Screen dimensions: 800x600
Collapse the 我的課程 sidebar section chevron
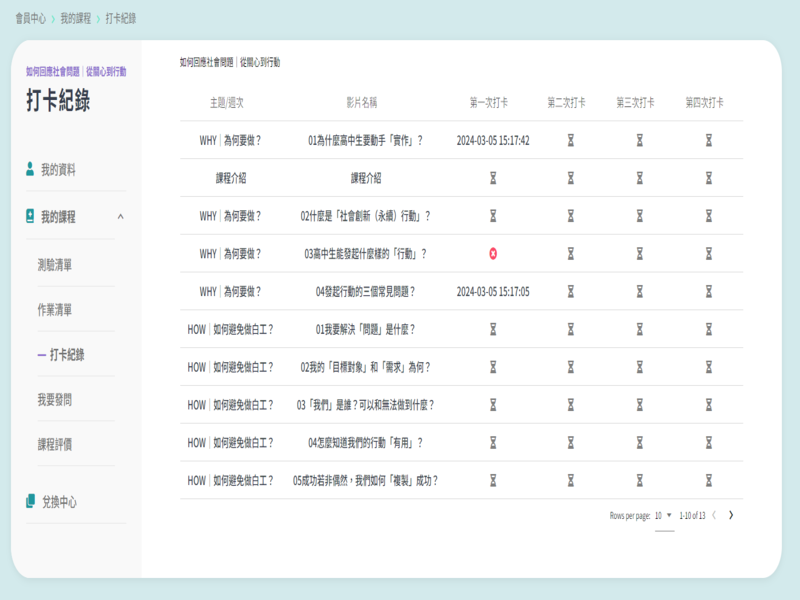(x=120, y=216)
